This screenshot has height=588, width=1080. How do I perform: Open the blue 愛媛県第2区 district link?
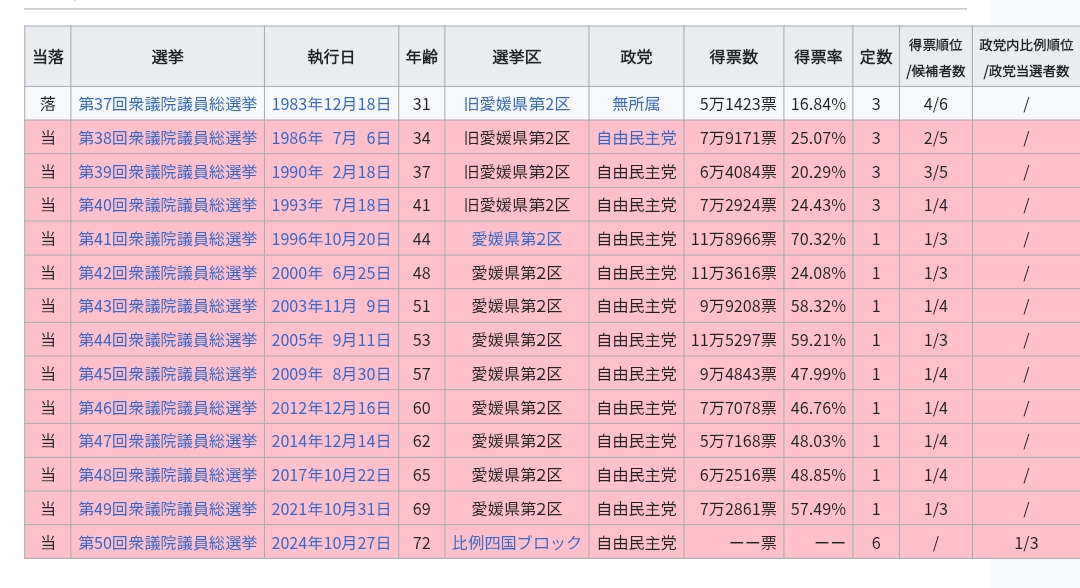point(516,239)
